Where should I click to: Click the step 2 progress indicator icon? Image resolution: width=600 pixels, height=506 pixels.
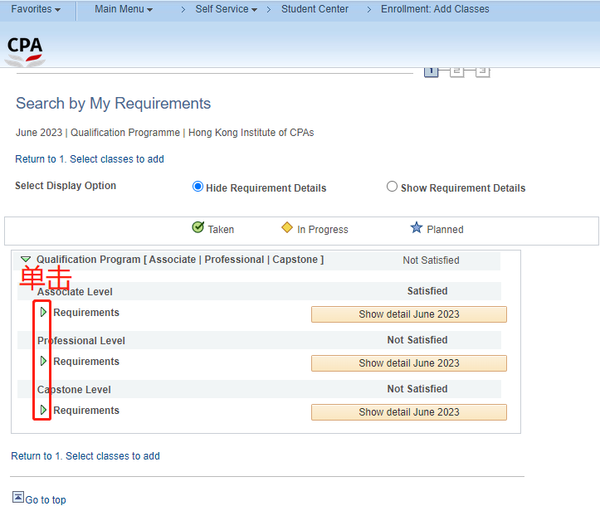[x=457, y=70]
